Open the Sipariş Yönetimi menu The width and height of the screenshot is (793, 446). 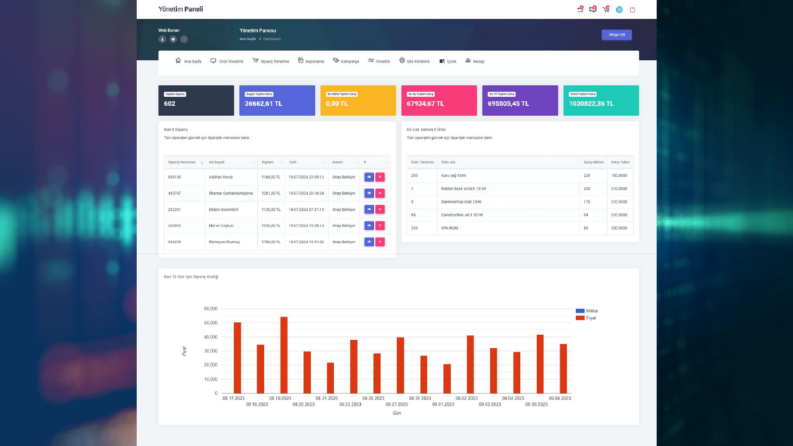(271, 61)
